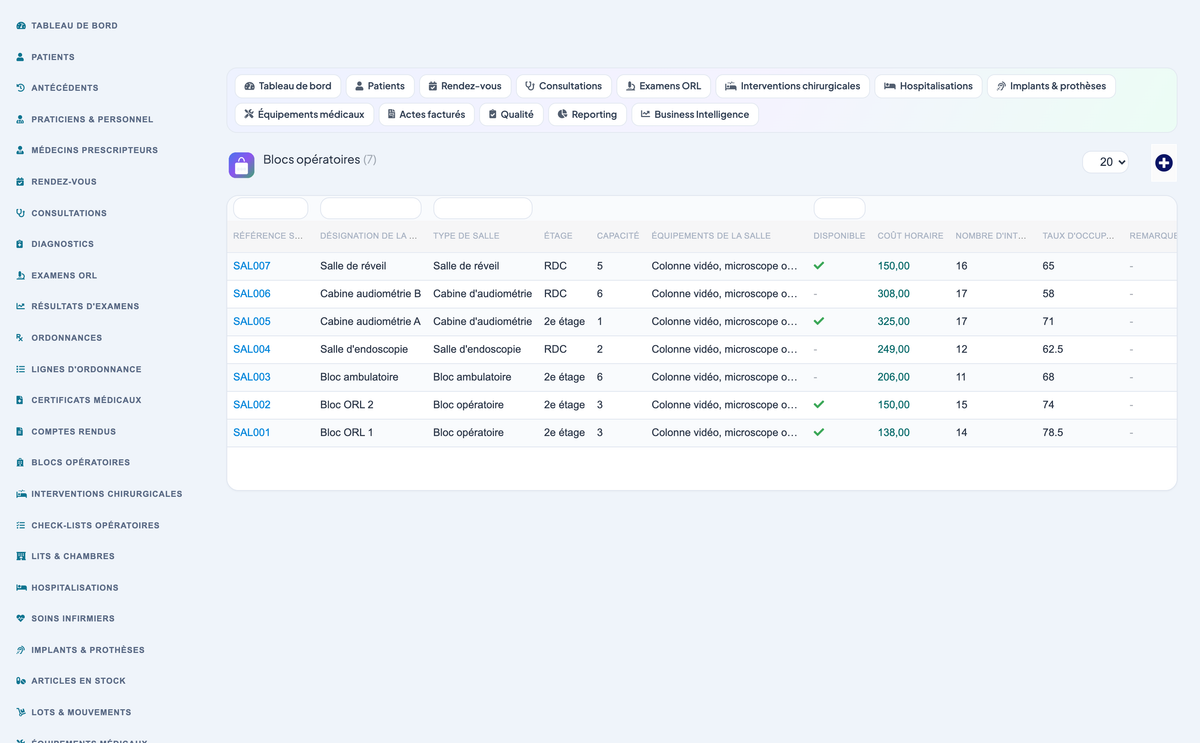The image size is (1200, 743).
Task: Open the Tableau de bord top tab
Action: (288, 86)
